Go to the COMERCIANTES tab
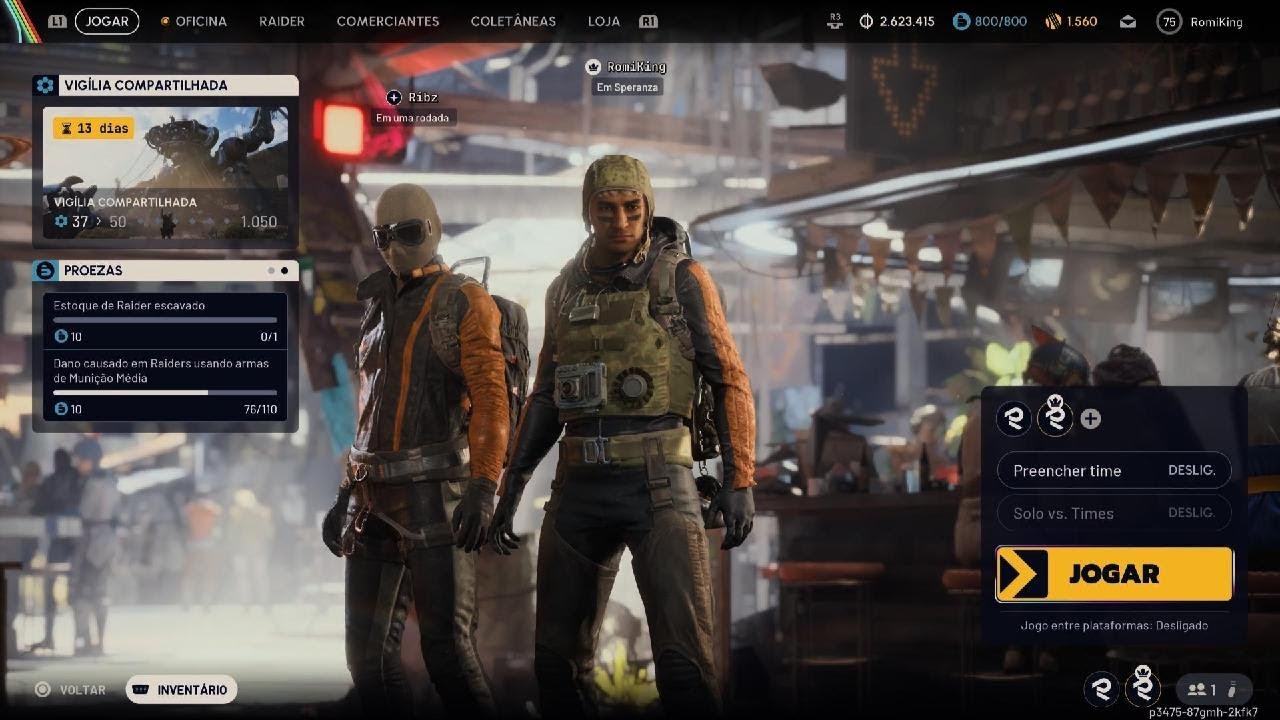Screen dimensions: 1280x720 click(388, 21)
